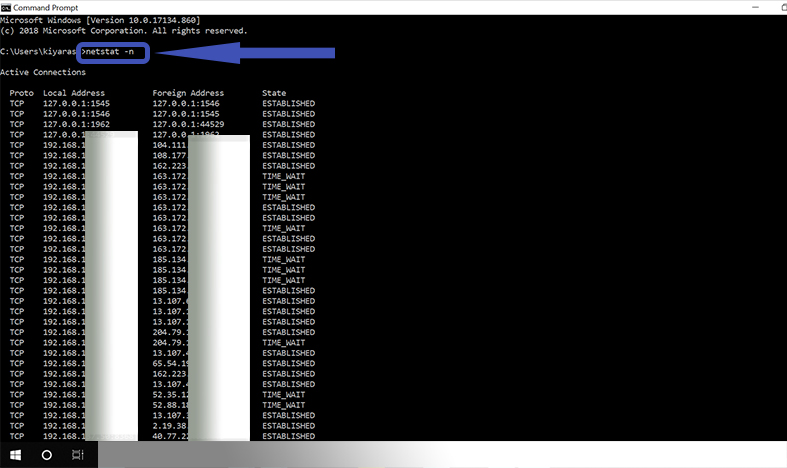Image resolution: width=787 pixels, height=468 pixels.
Task: Click the "Foreign Address" column header
Action: [188, 93]
